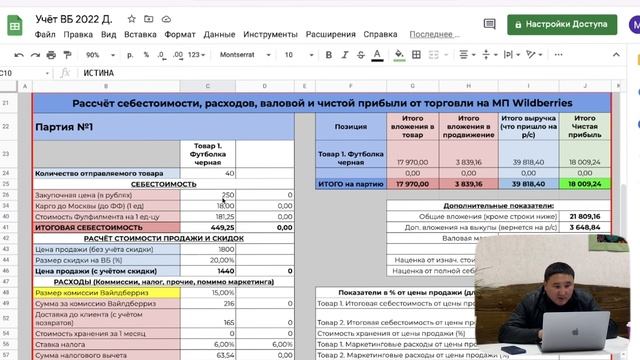Open the Инструменты menu
This screenshot has height=360, width=640.
(x=270, y=34)
